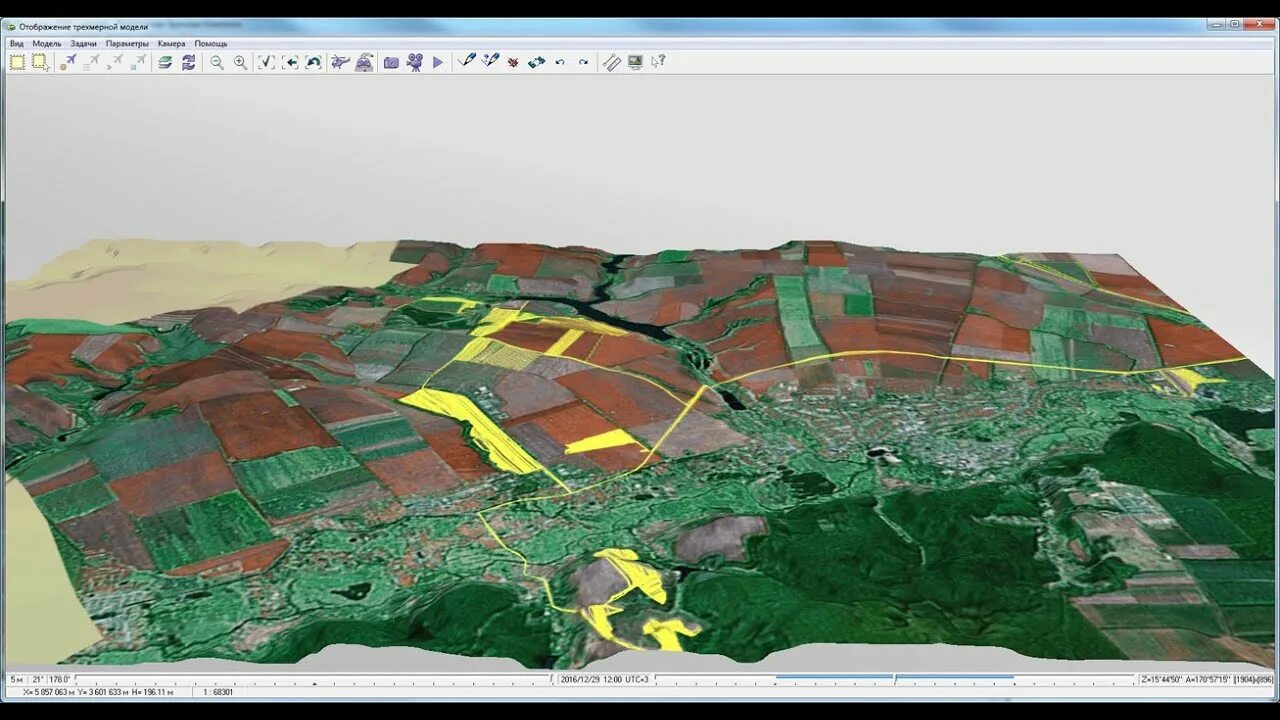Click the slider next to 178.0° in status bar
Screen dimensions: 1280x720
point(315,680)
